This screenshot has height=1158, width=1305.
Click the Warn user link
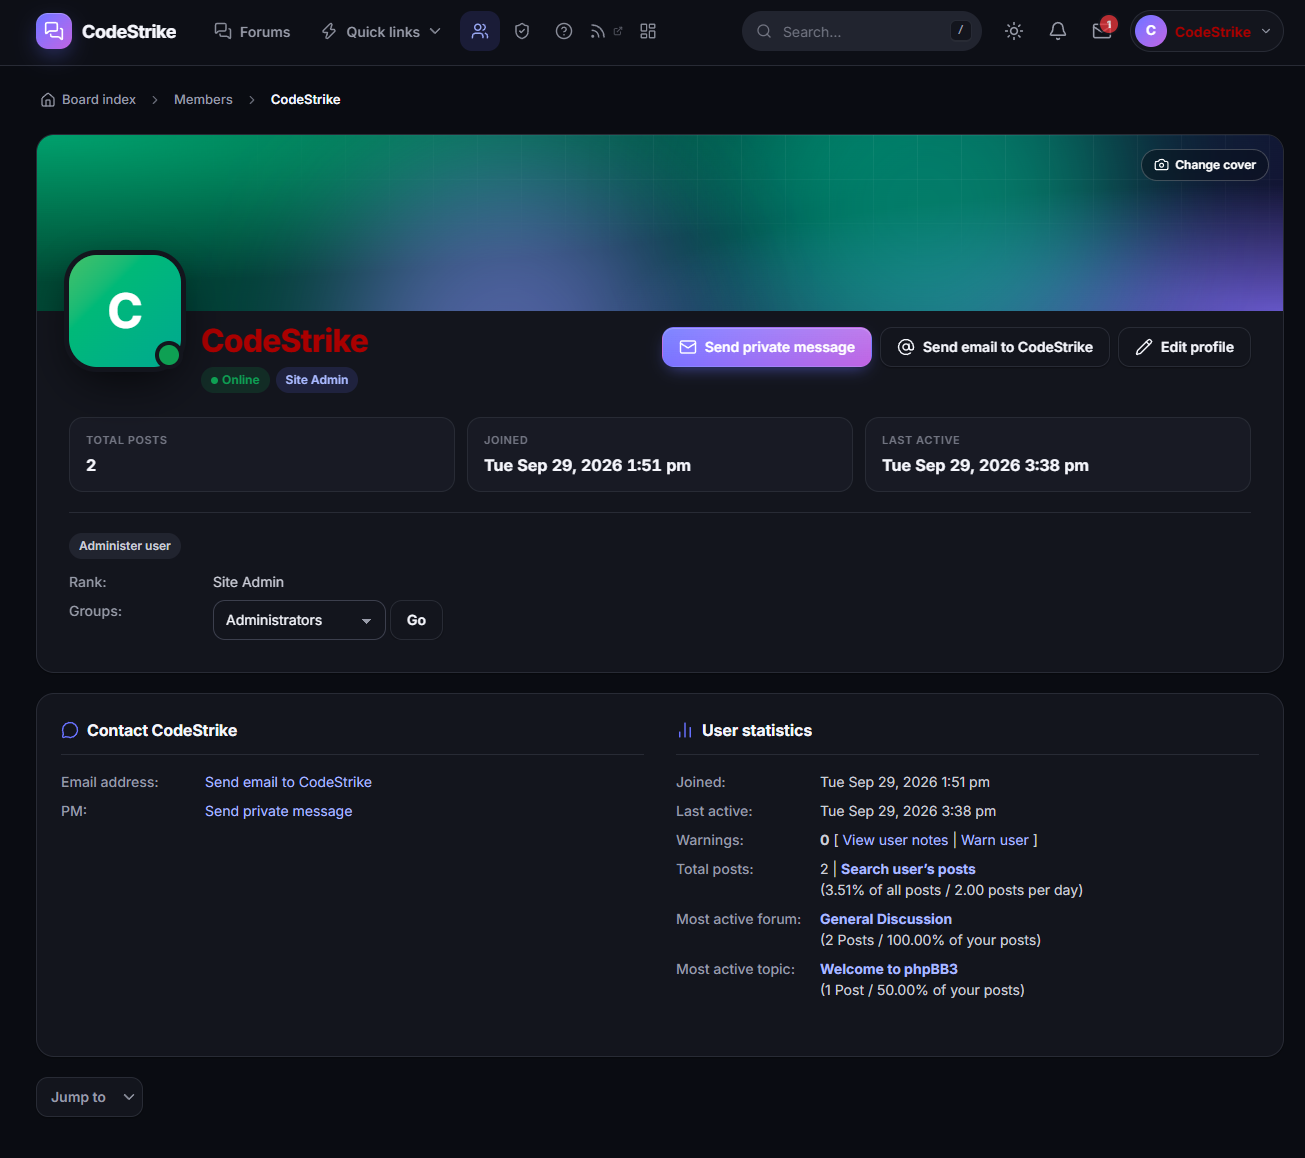(995, 840)
